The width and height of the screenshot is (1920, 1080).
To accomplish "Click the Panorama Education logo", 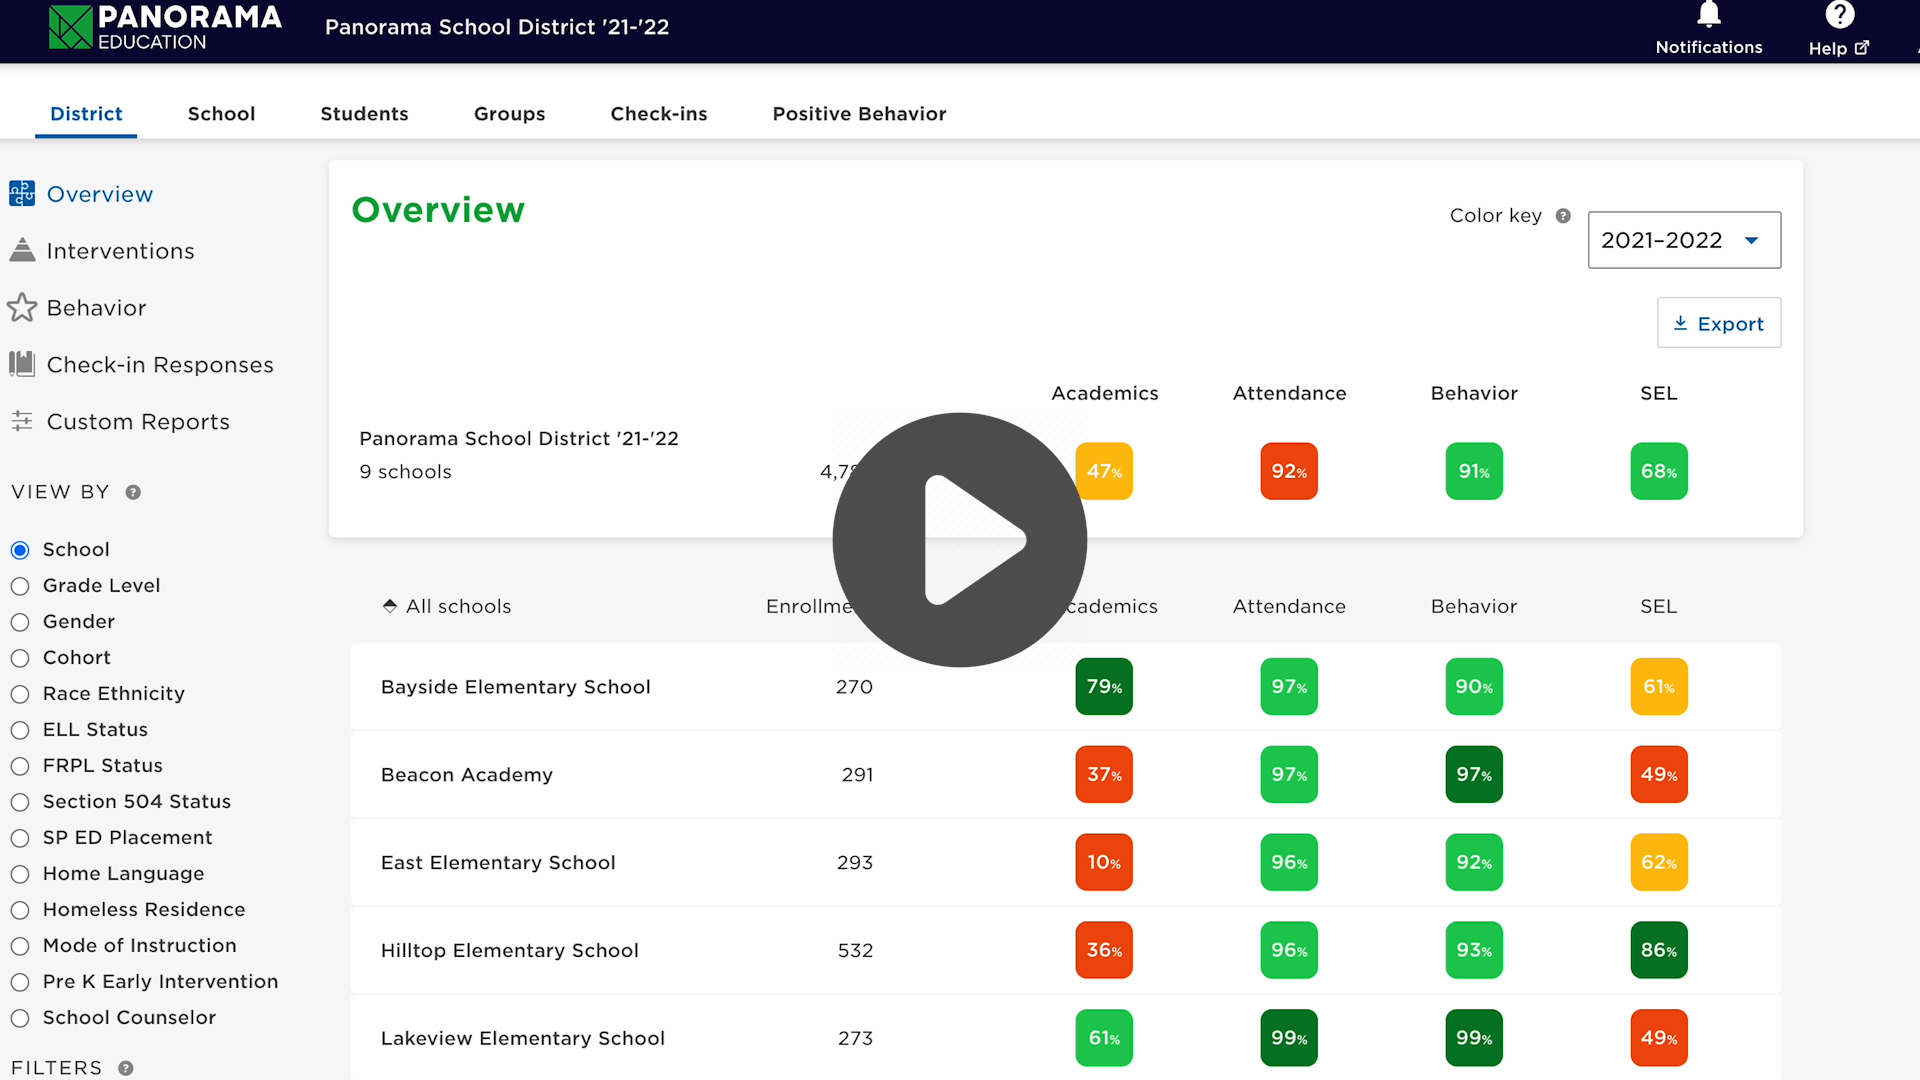I will pyautogui.click(x=166, y=27).
